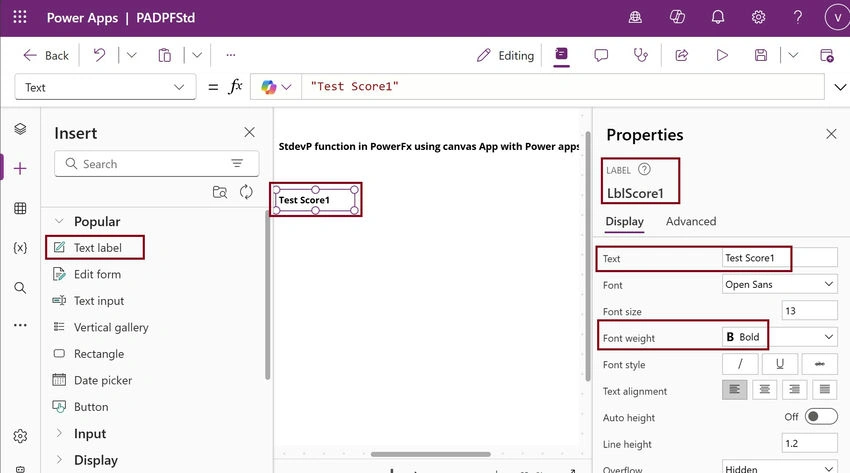The height and width of the screenshot is (473, 850).
Task: Select the Test Score1 label on canvas
Action: tap(315, 200)
